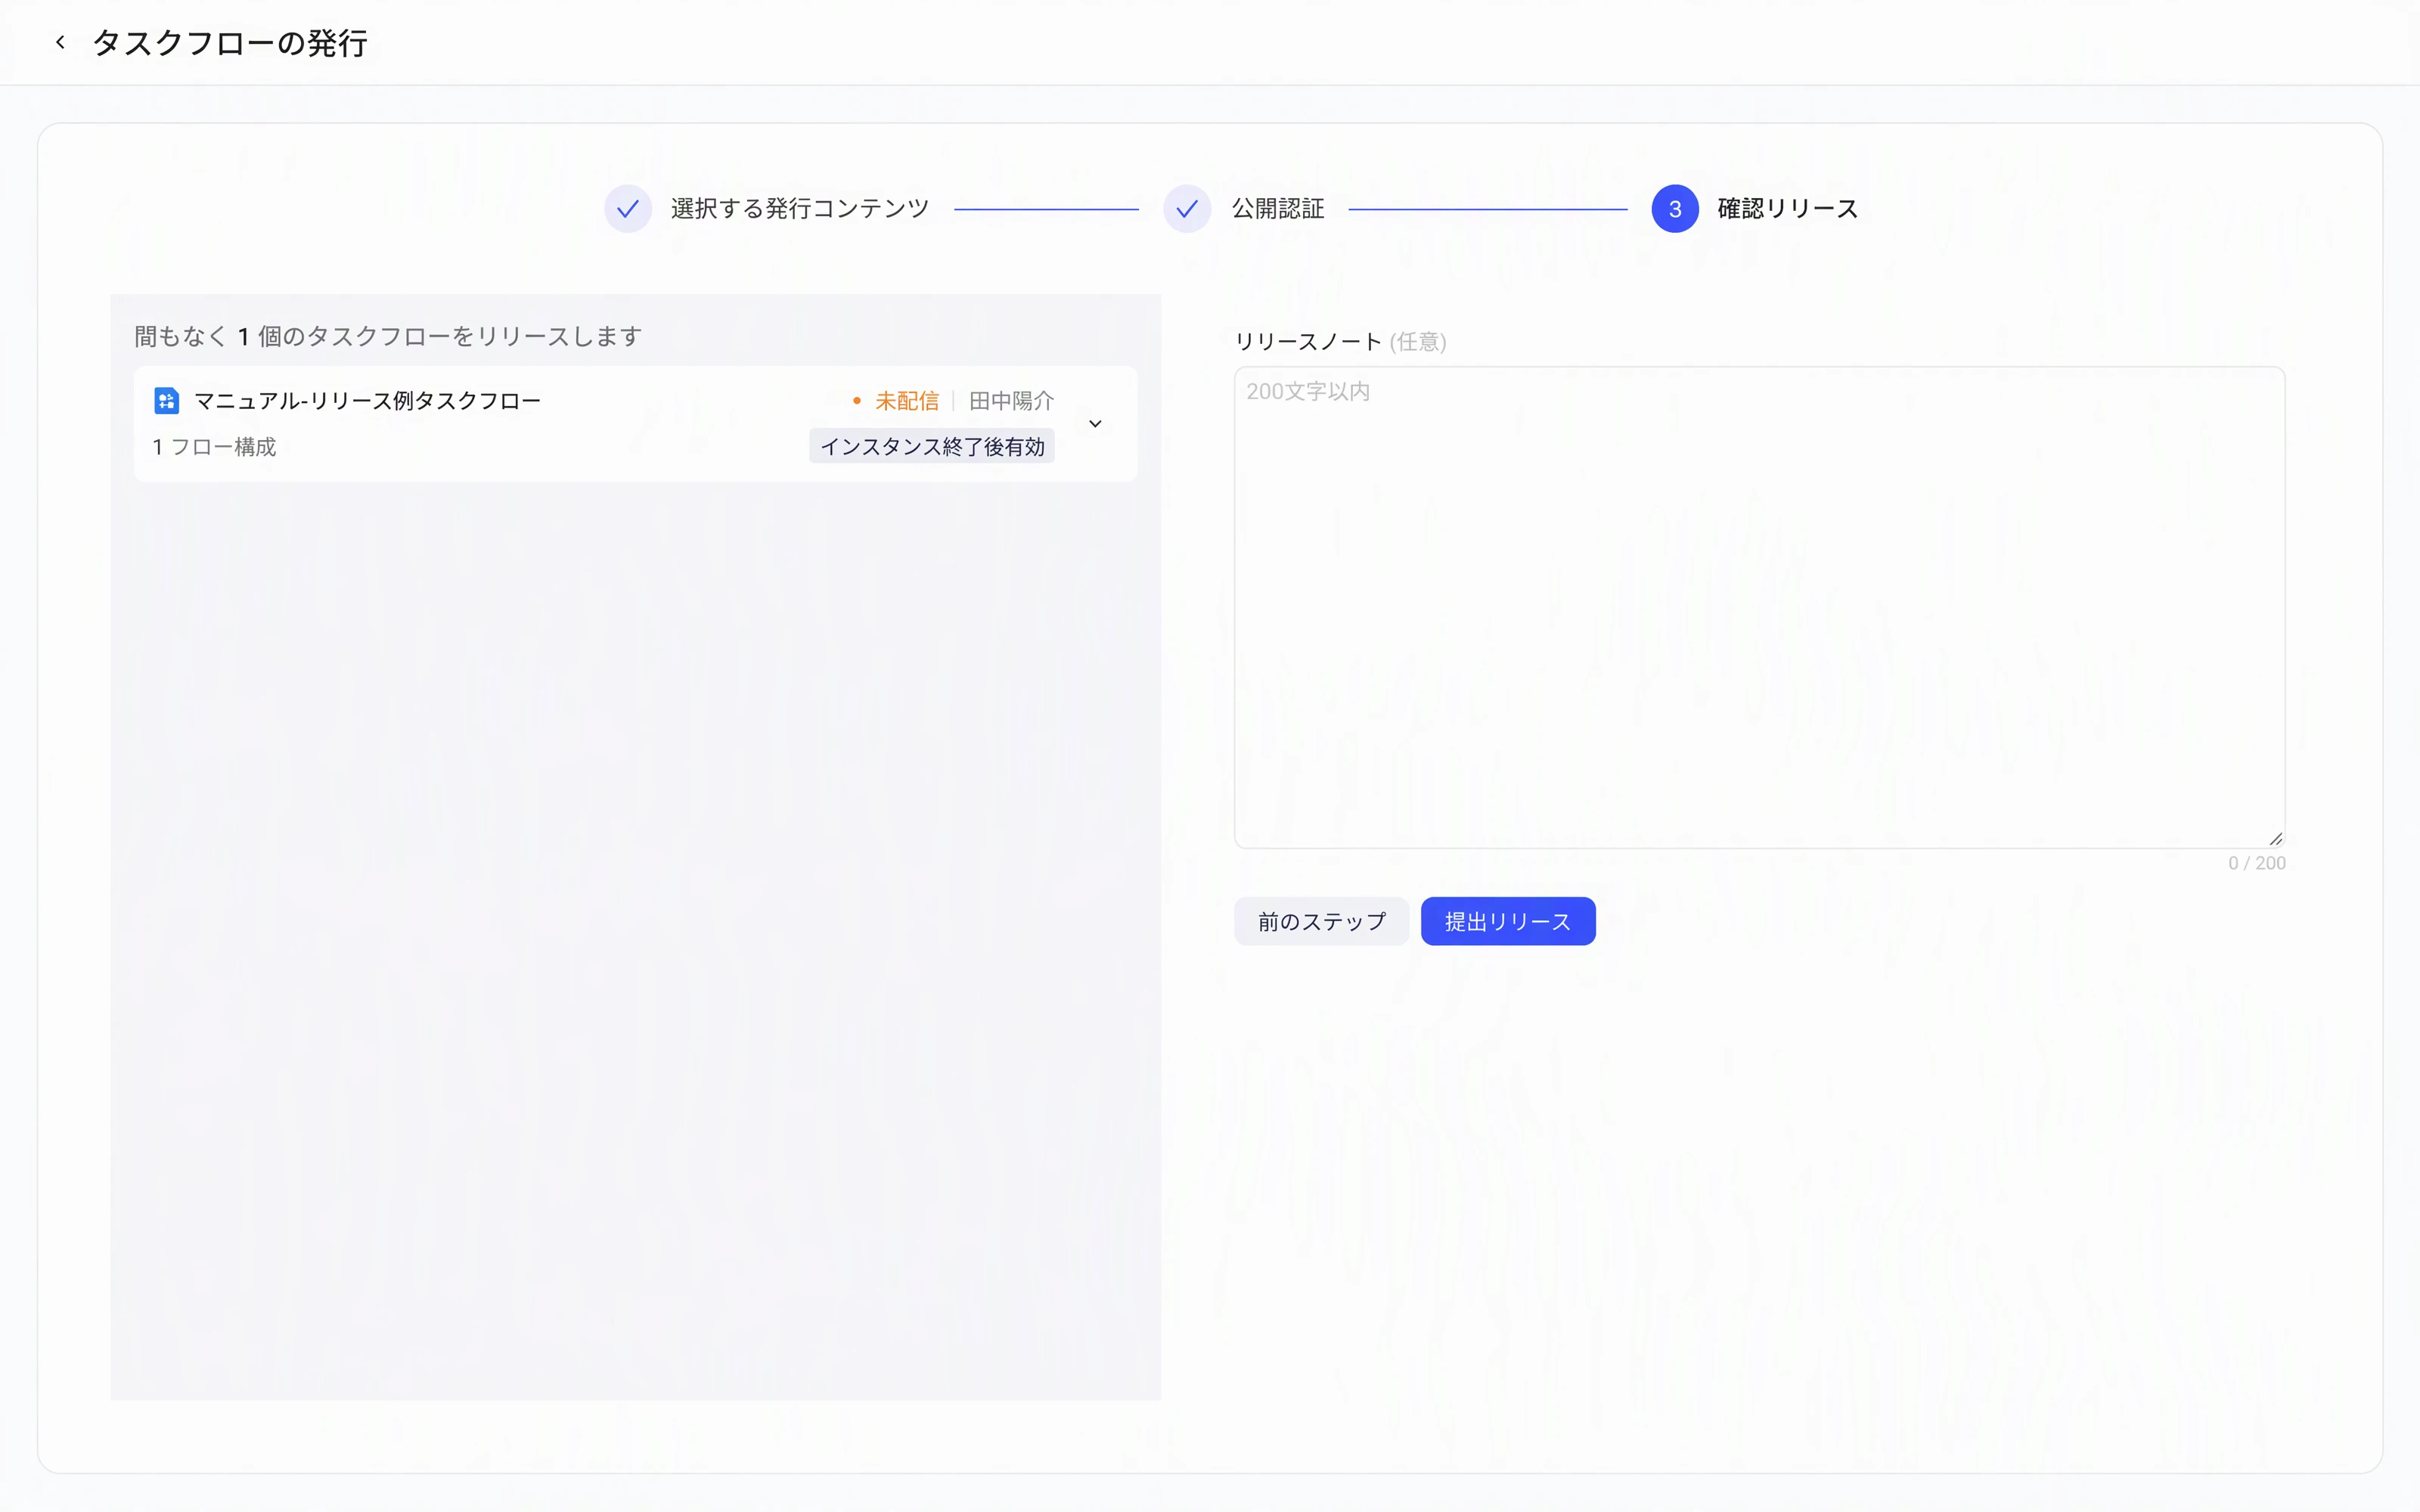The image size is (2420, 1512).
Task: Expand the マニュアル-リリース例タスクフロー row chevron
Action: coord(1095,424)
